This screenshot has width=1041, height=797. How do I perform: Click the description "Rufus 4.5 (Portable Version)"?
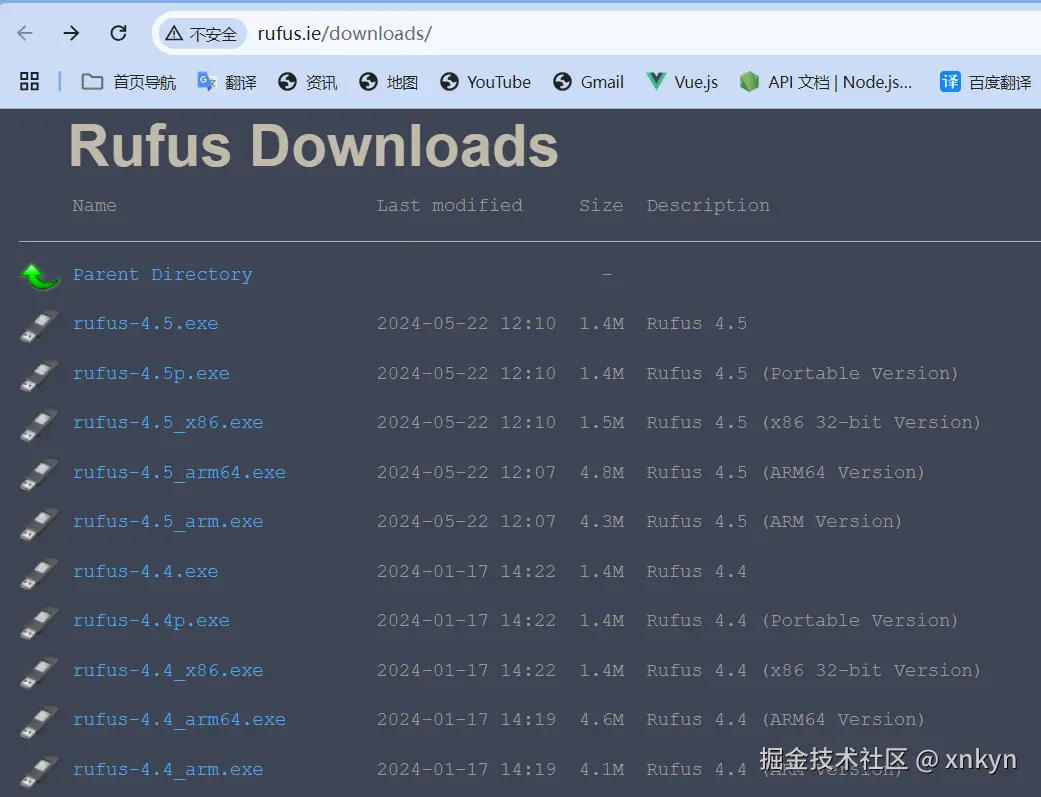[x=803, y=374]
